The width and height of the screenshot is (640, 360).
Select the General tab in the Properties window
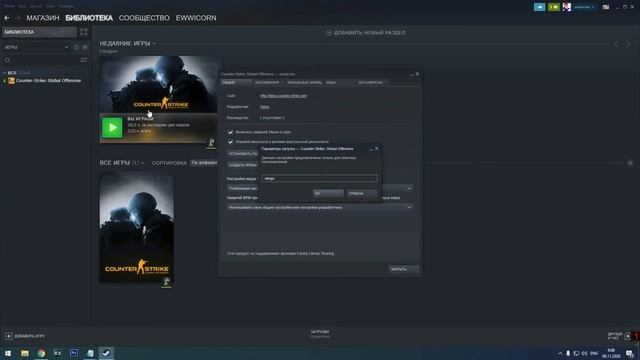(236, 82)
